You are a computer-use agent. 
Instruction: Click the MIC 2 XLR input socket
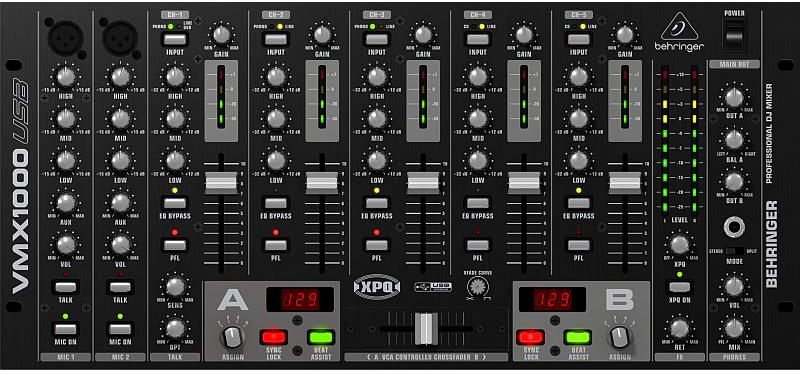pos(120,35)
